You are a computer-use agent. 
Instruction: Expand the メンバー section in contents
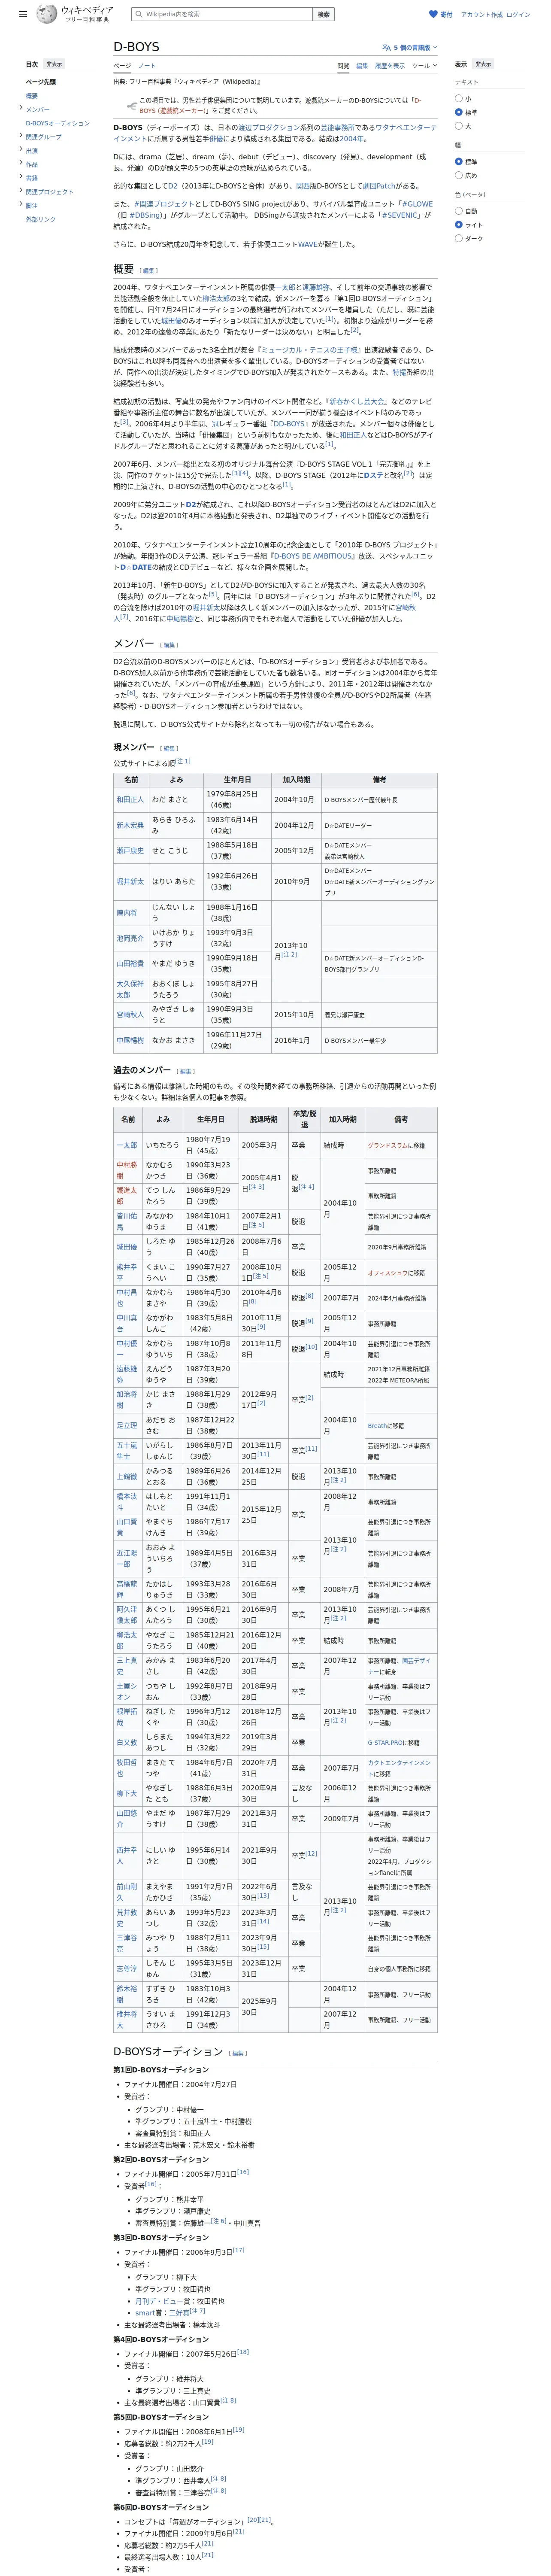tap(20, 109)
